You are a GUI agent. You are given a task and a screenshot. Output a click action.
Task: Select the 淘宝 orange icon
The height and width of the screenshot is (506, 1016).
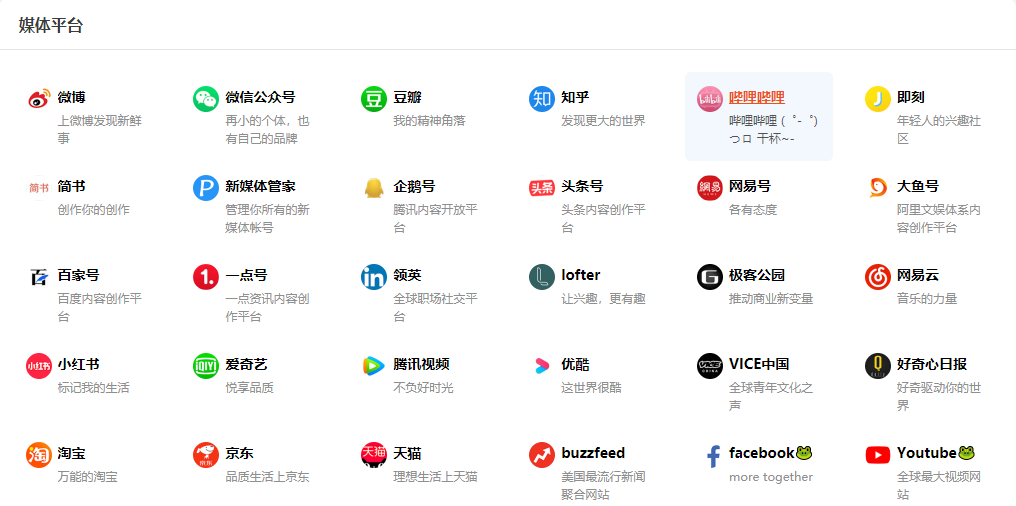pos(38,455)
